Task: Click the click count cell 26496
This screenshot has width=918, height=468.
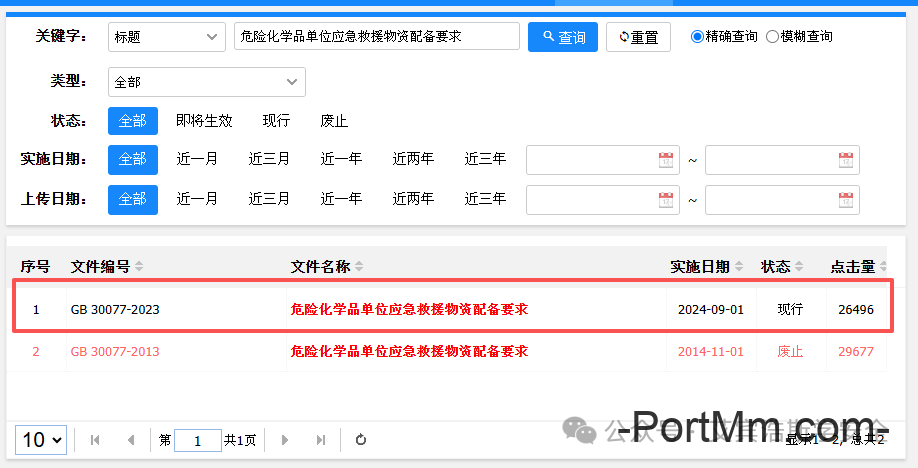Action: [856, 309]
